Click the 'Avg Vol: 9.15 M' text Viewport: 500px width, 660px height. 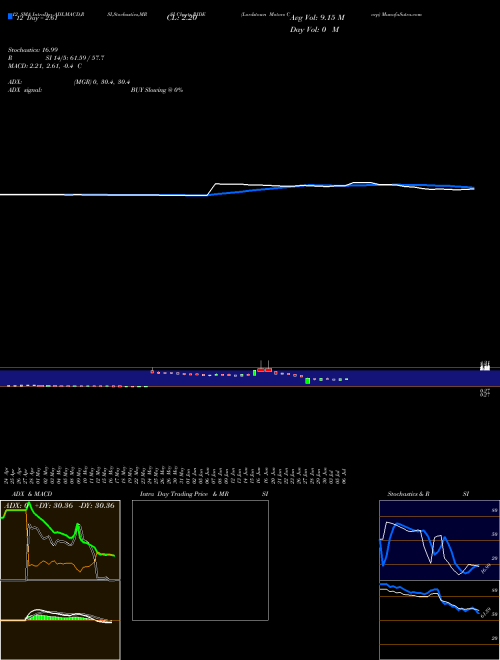click(x=317, y=18)
